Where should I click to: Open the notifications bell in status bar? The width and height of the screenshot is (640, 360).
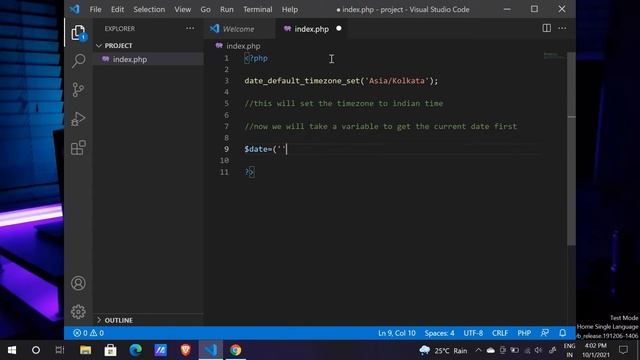[x=562, y=333]
